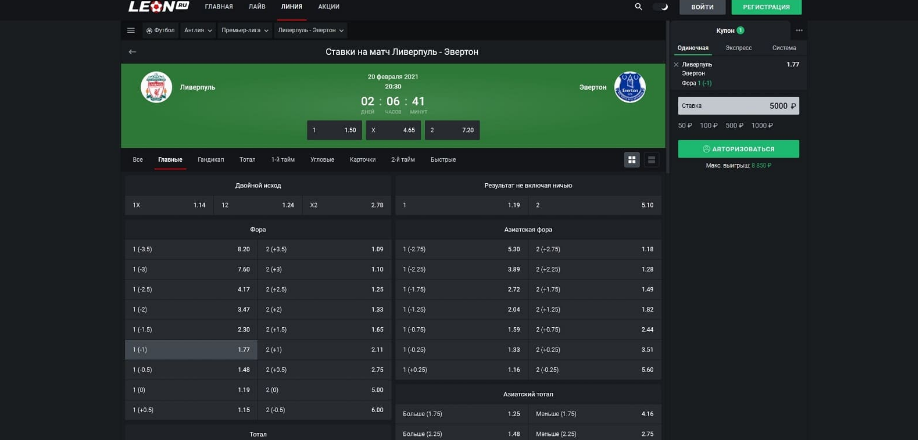Expand the Футбол sport dropdown
The width and height of the screenshot is (918, 440).
point(160,30)
